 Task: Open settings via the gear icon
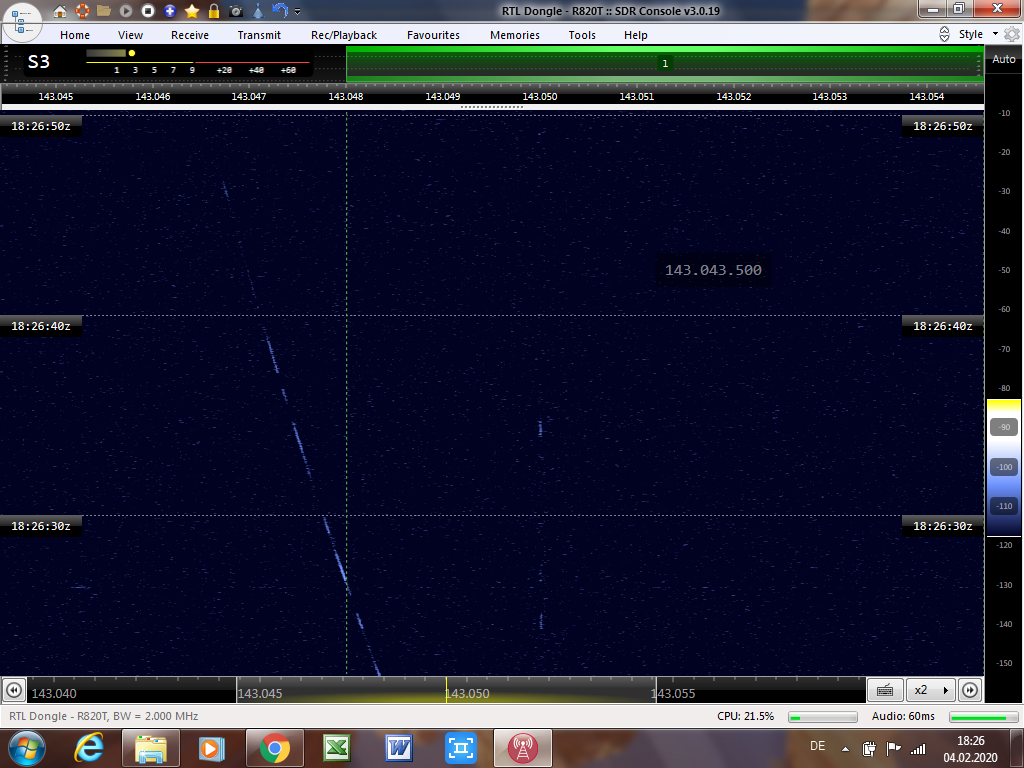coord(1012,35)
